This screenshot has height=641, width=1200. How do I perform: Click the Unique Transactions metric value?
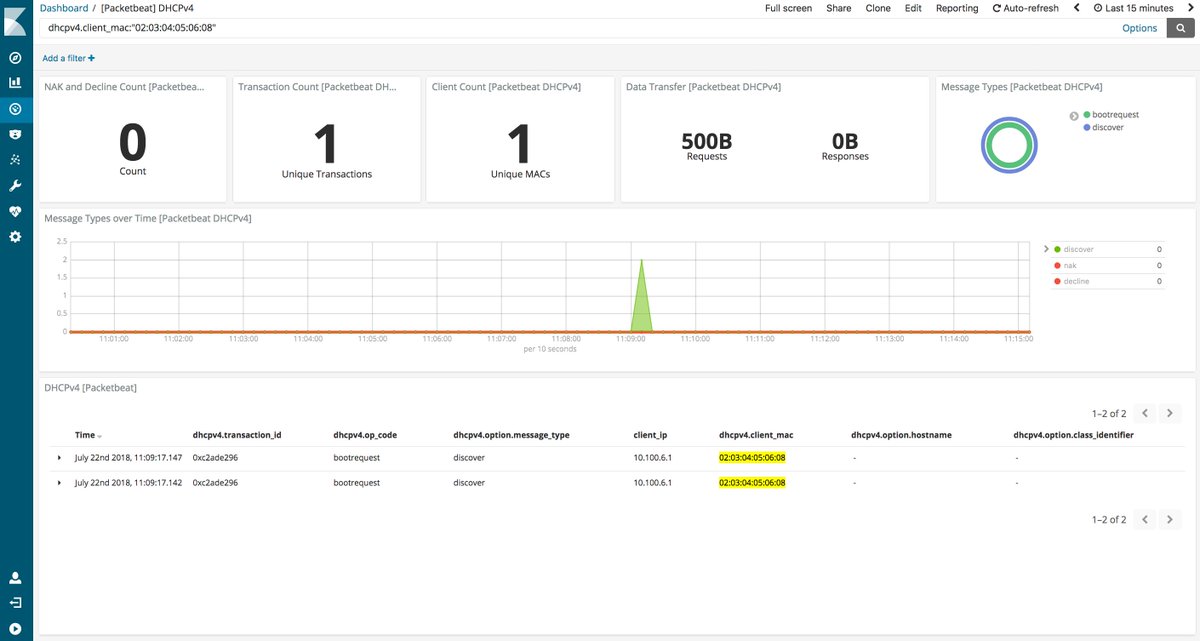pyautogui.click(x=326, y=144)
